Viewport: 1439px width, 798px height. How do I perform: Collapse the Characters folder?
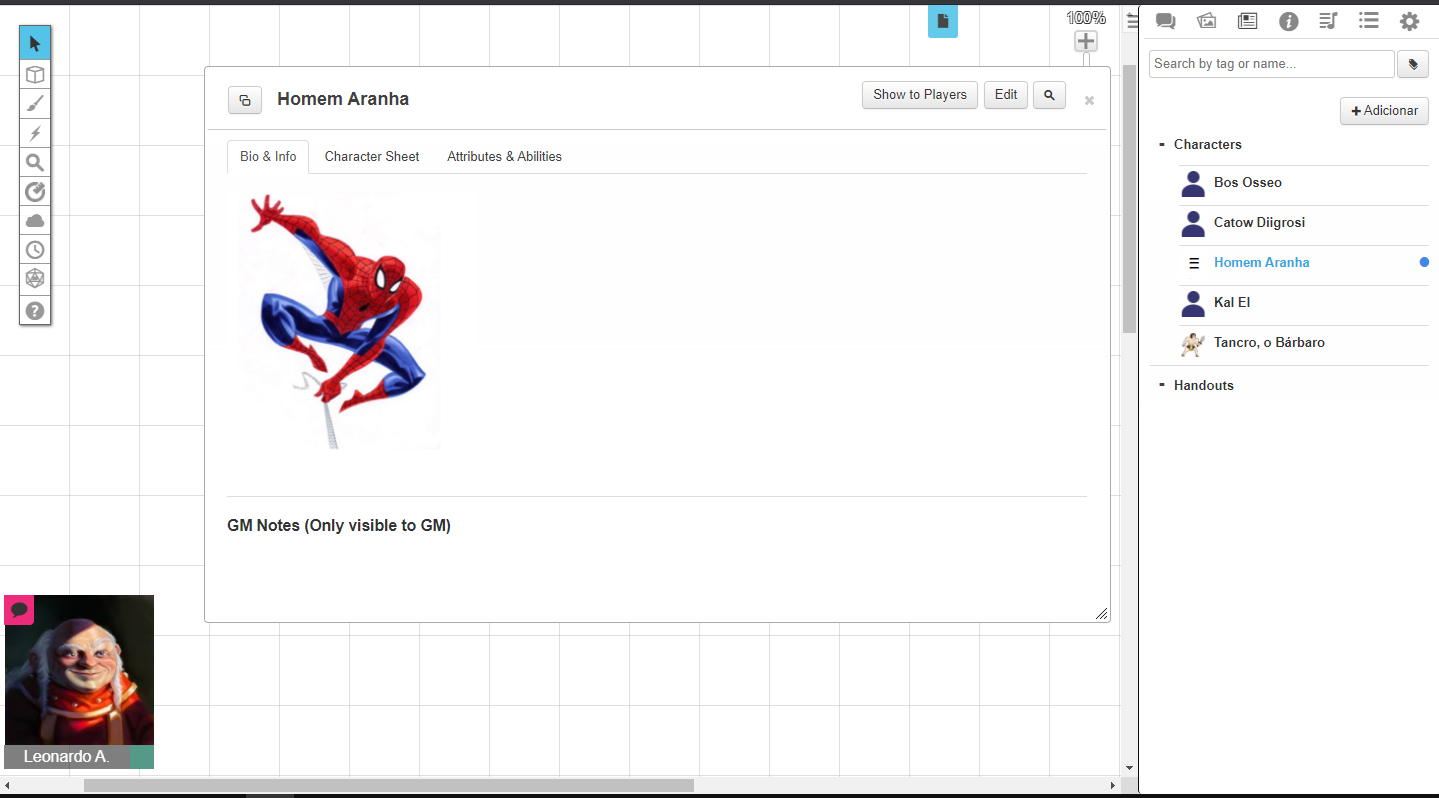pyautogui.click(x=1161, y=144)
